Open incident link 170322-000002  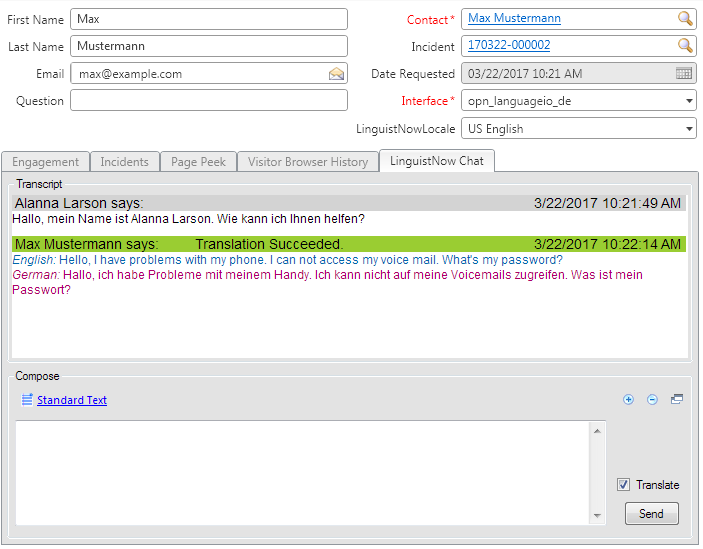click(x=509, y=46)
